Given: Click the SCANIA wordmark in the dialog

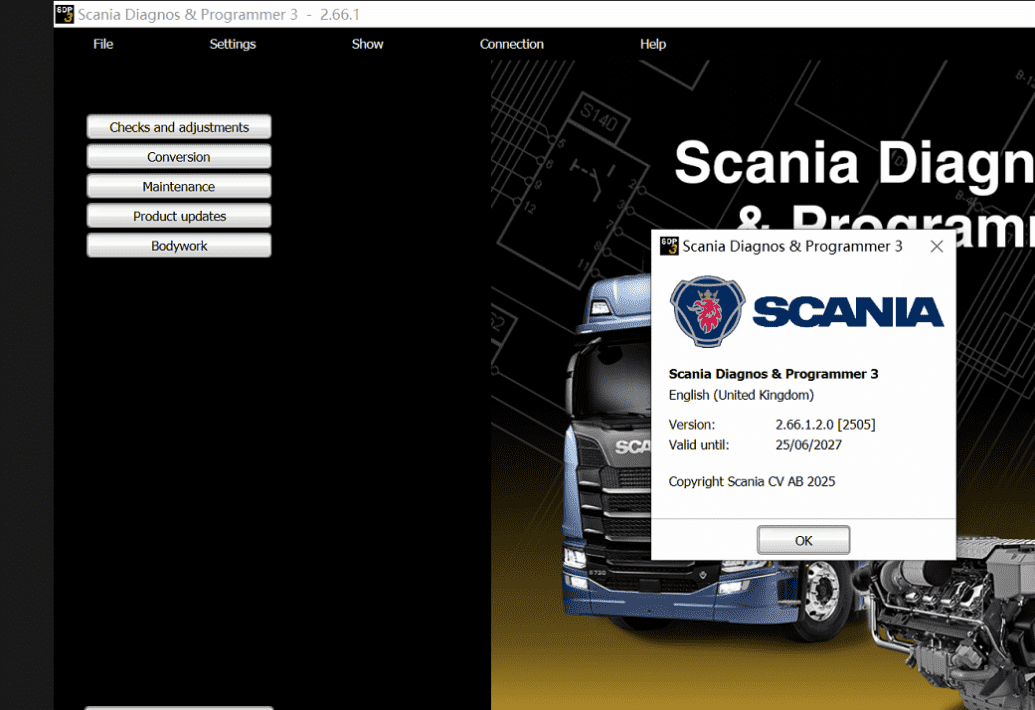Looking at the screenshot, I should pos(848,312).
